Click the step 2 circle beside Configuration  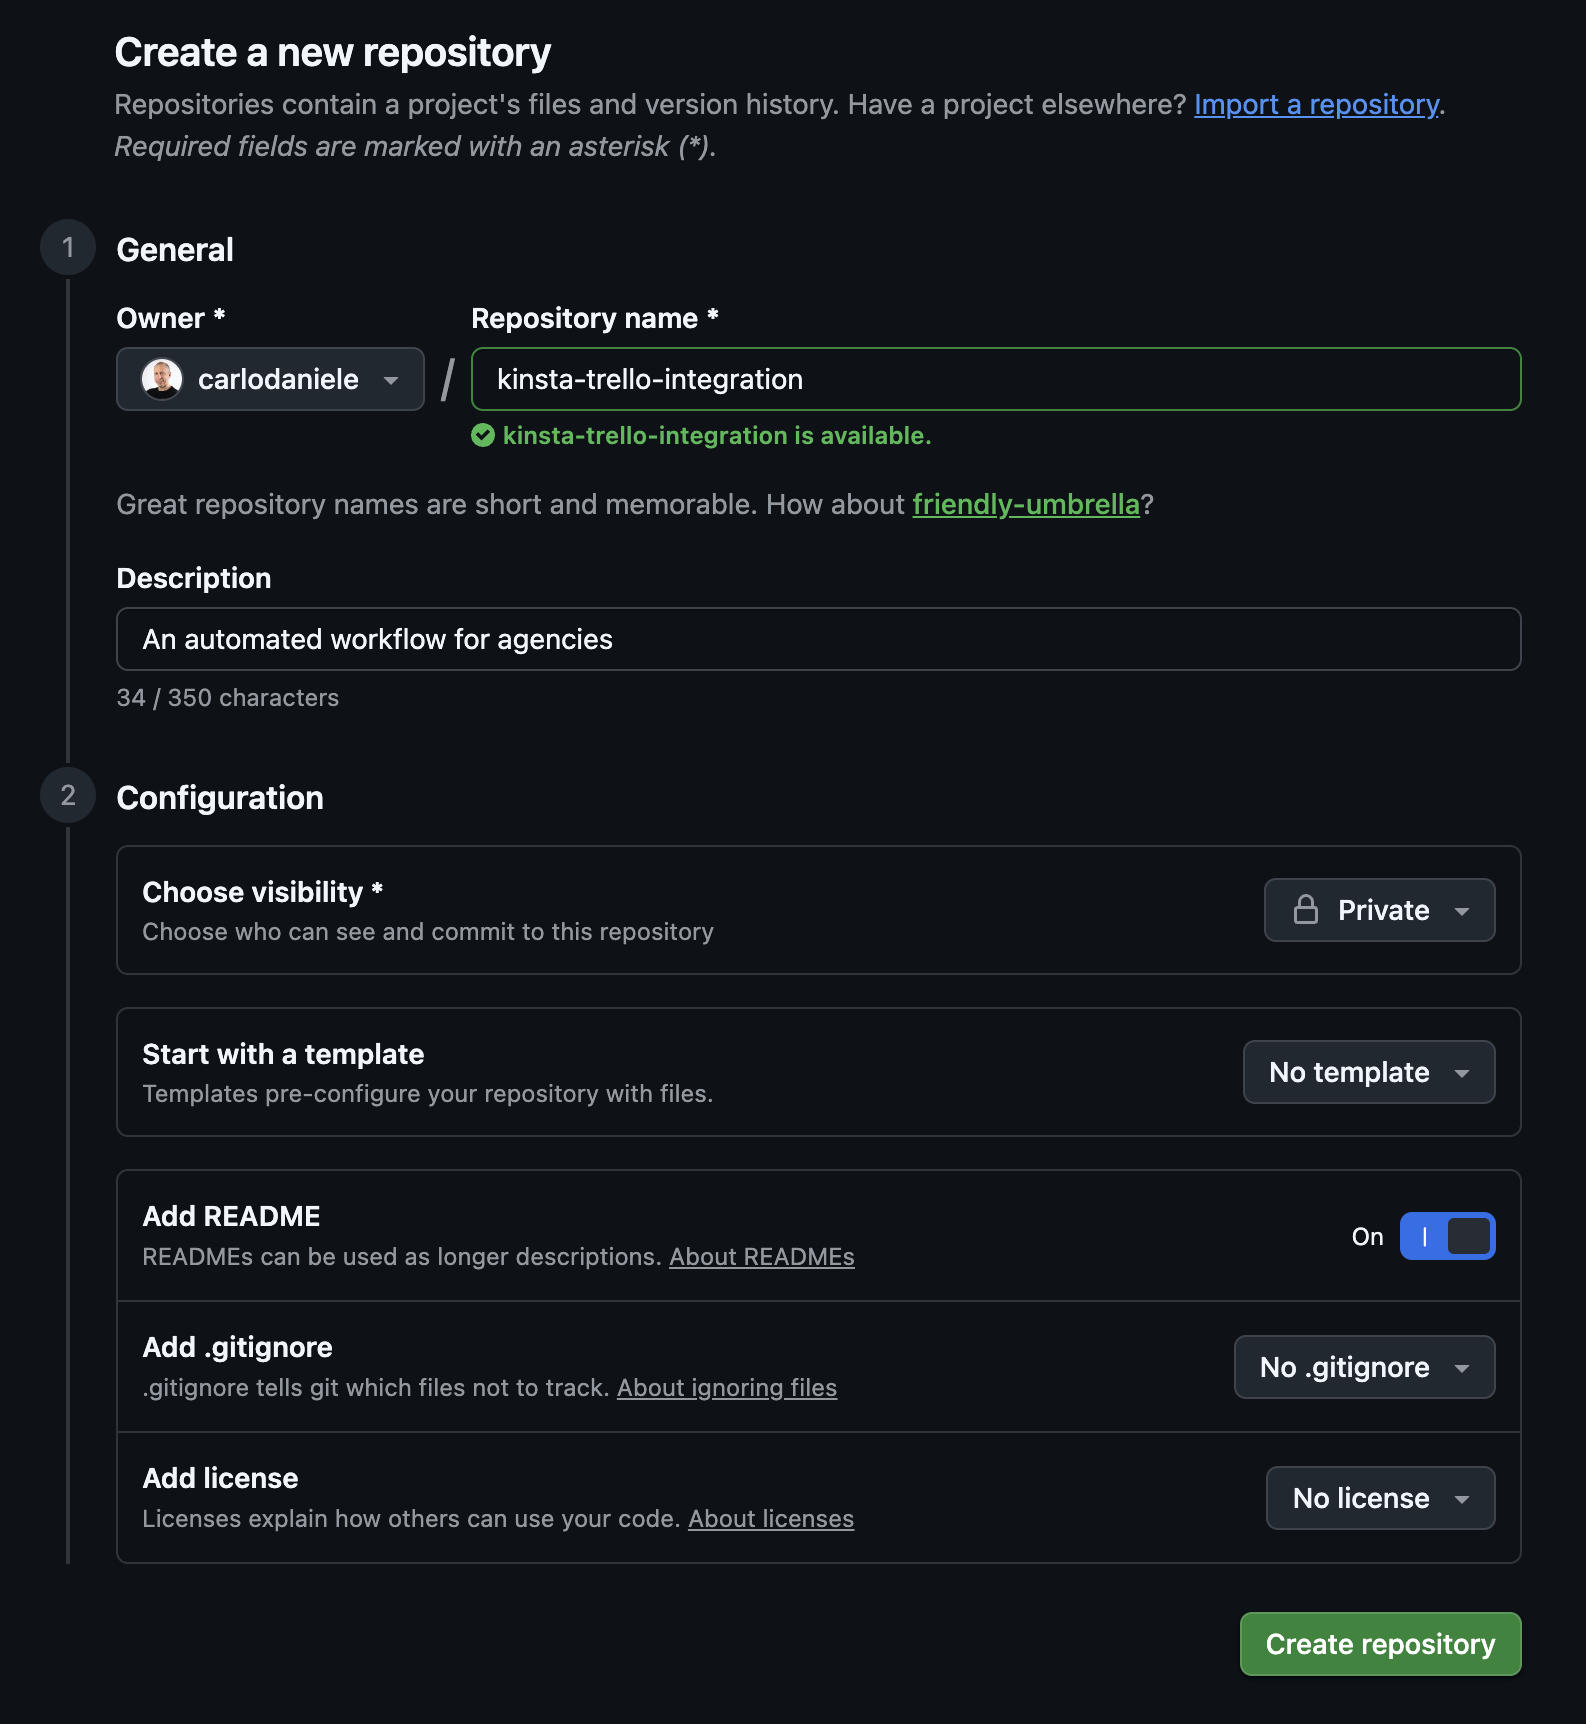[67, 796]
